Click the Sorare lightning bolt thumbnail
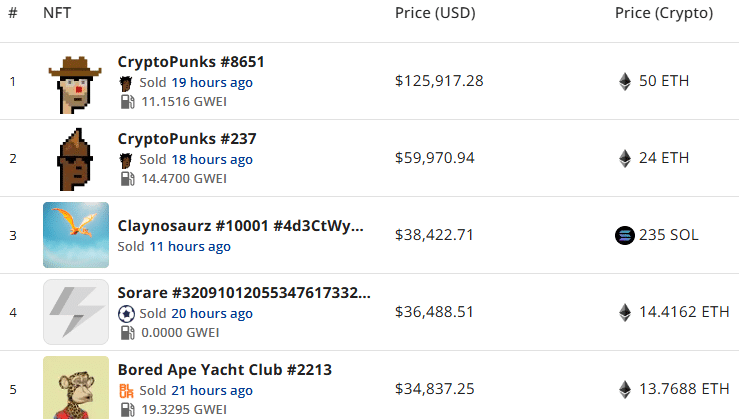Viewport: 739px width, 419px height. (76, 312)
